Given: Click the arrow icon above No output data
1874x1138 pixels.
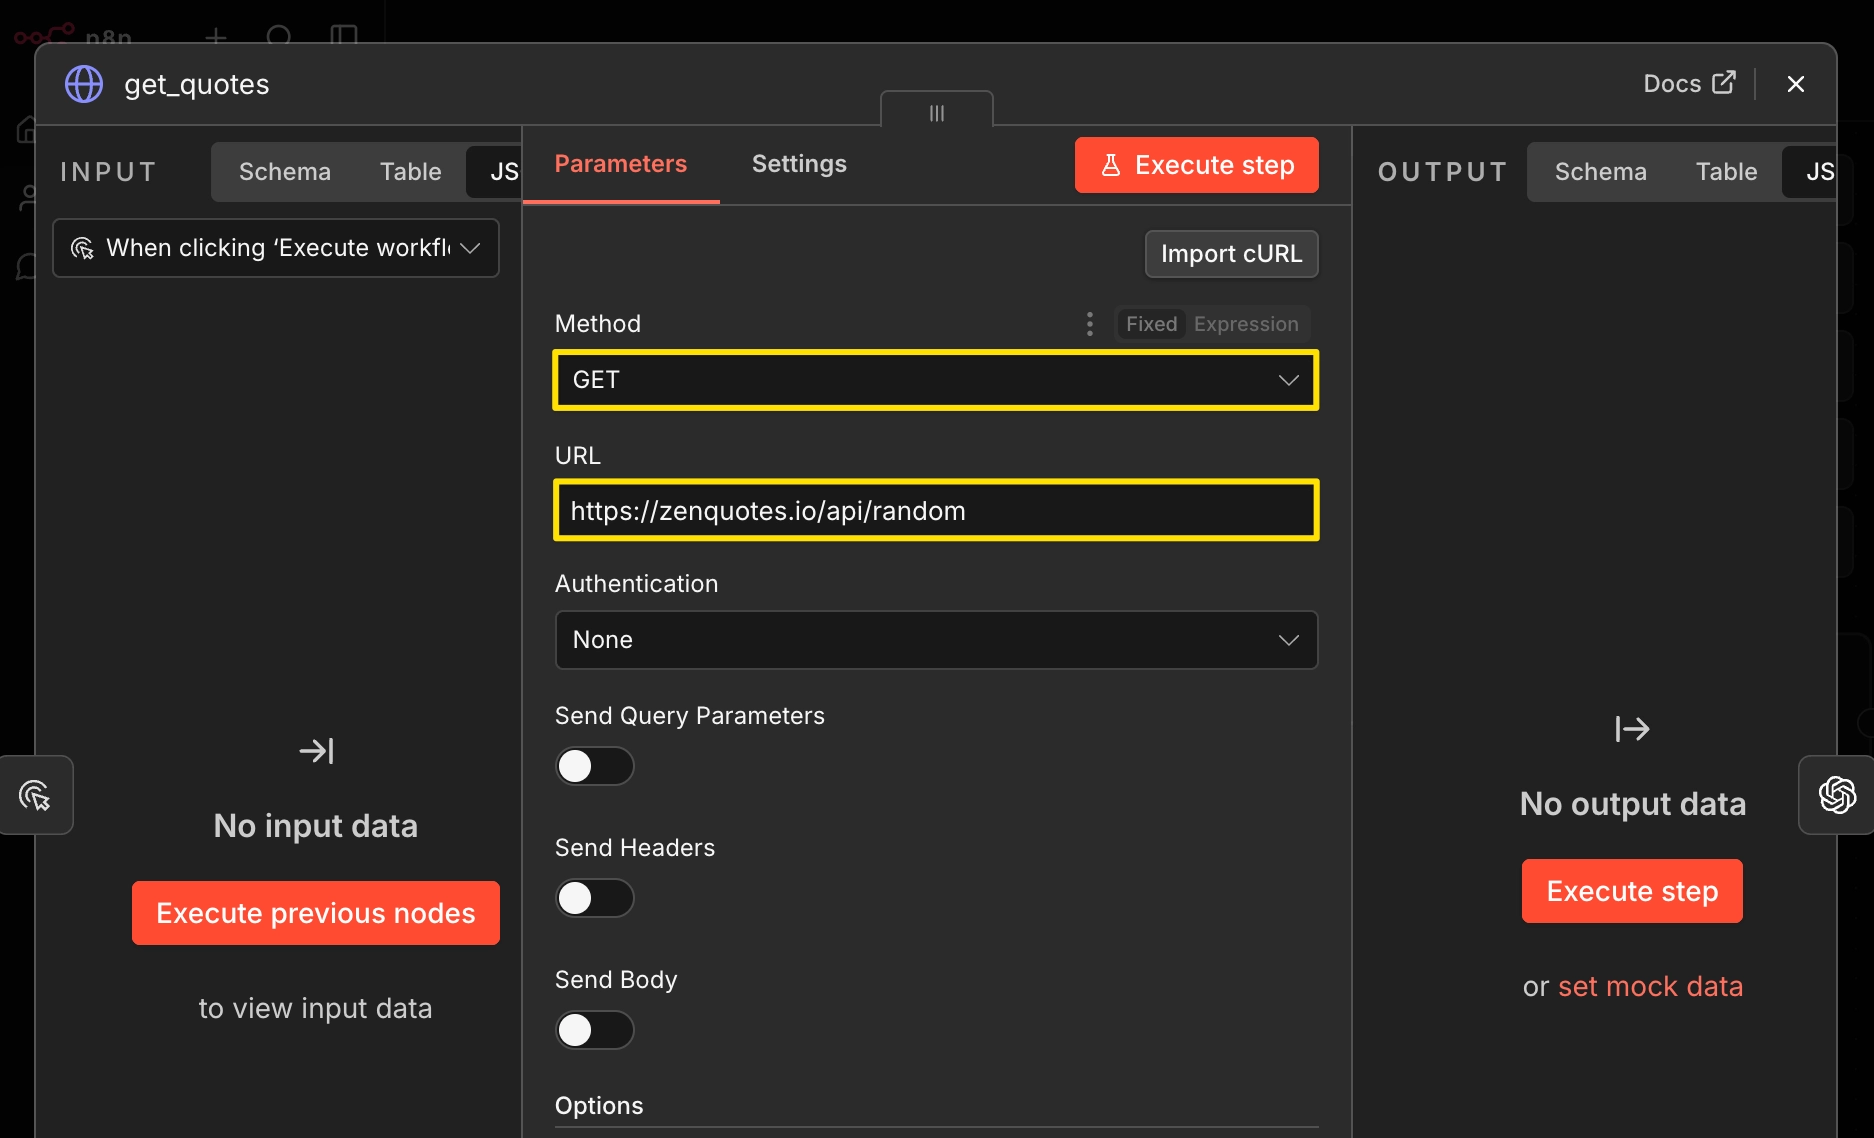Looking at the screenshot, I should tap(1632, 729).
